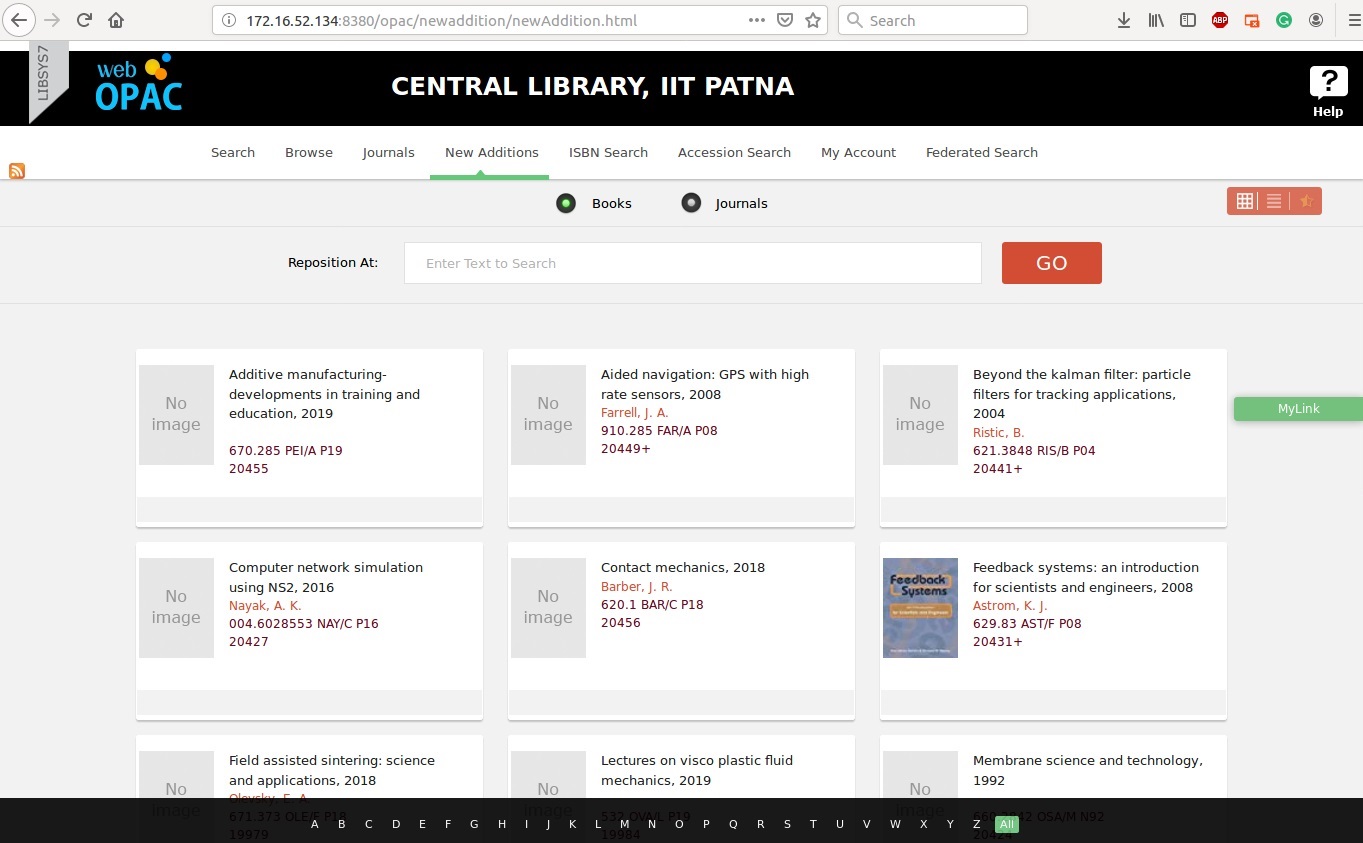Toggle the Firefox sidebar icon
Viewport: 1363px width, 843px height.
[x=1188, y=20]
